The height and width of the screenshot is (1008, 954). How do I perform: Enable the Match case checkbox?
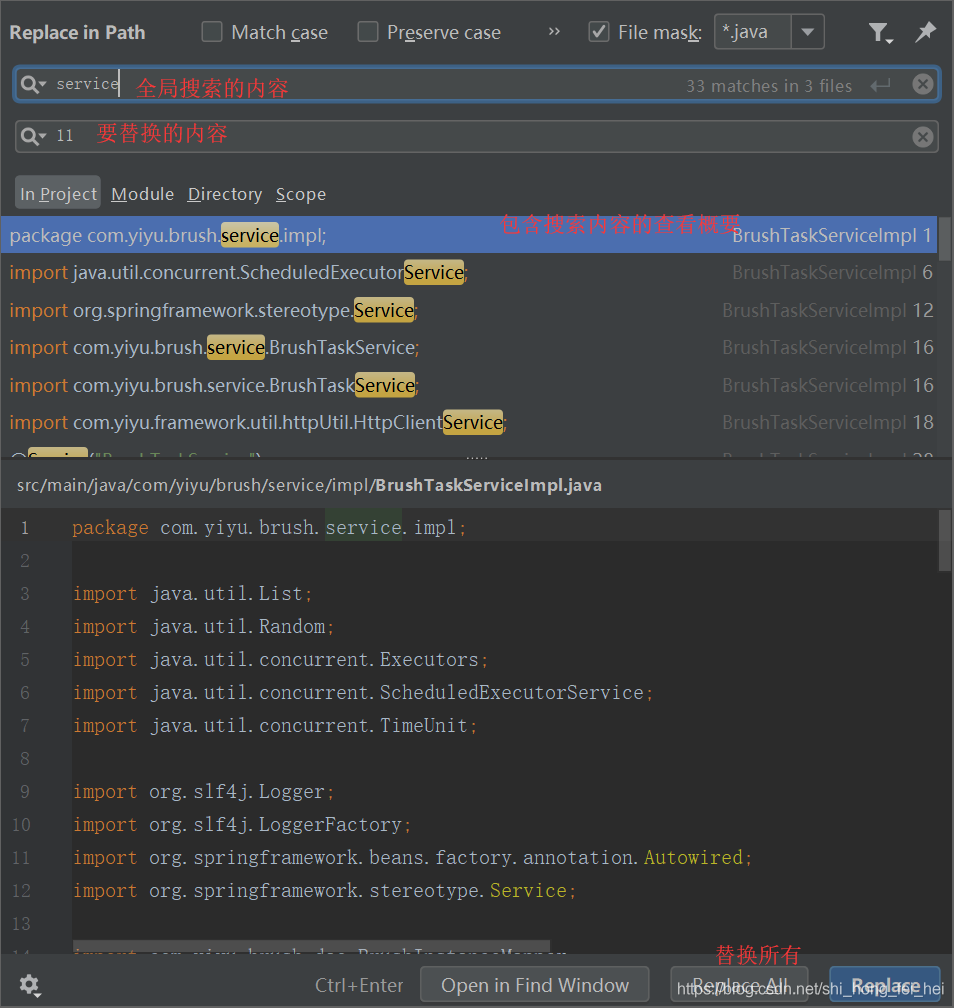click(212, 32)
